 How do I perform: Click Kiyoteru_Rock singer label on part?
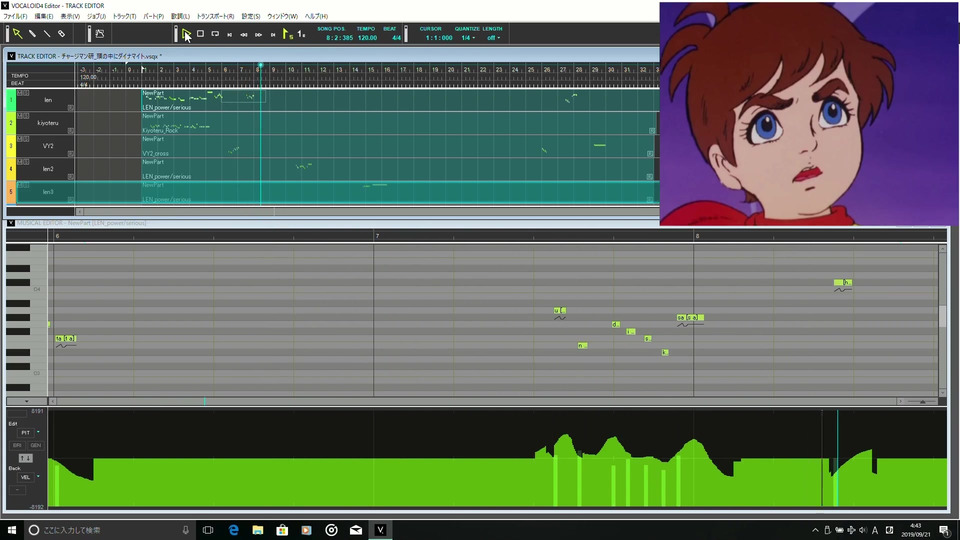(160, 130)
